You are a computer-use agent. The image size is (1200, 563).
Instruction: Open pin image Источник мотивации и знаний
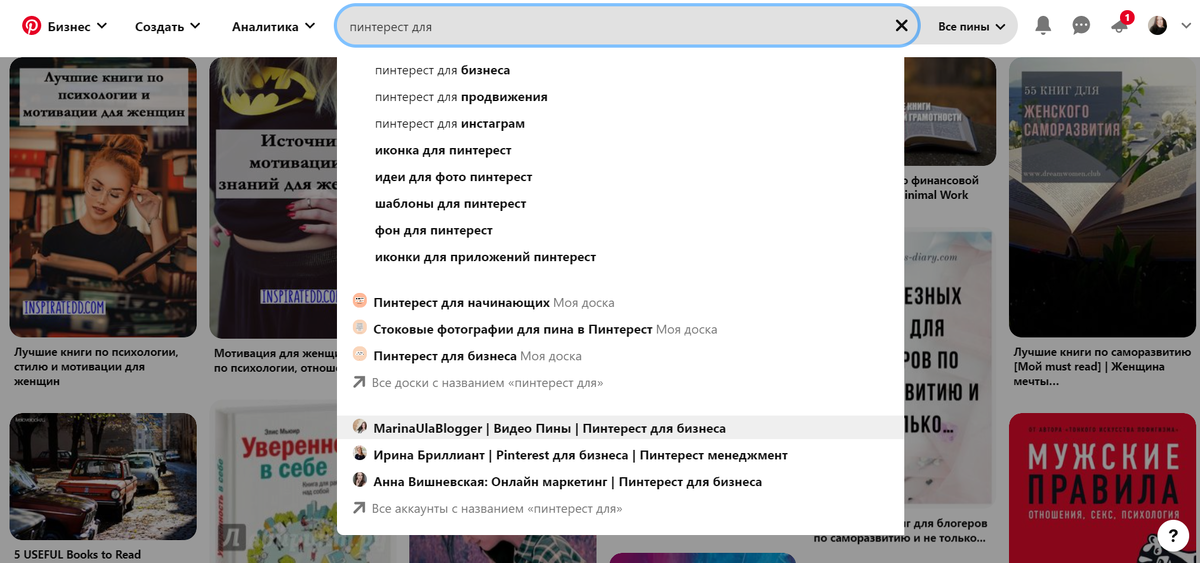pos(273,197)
